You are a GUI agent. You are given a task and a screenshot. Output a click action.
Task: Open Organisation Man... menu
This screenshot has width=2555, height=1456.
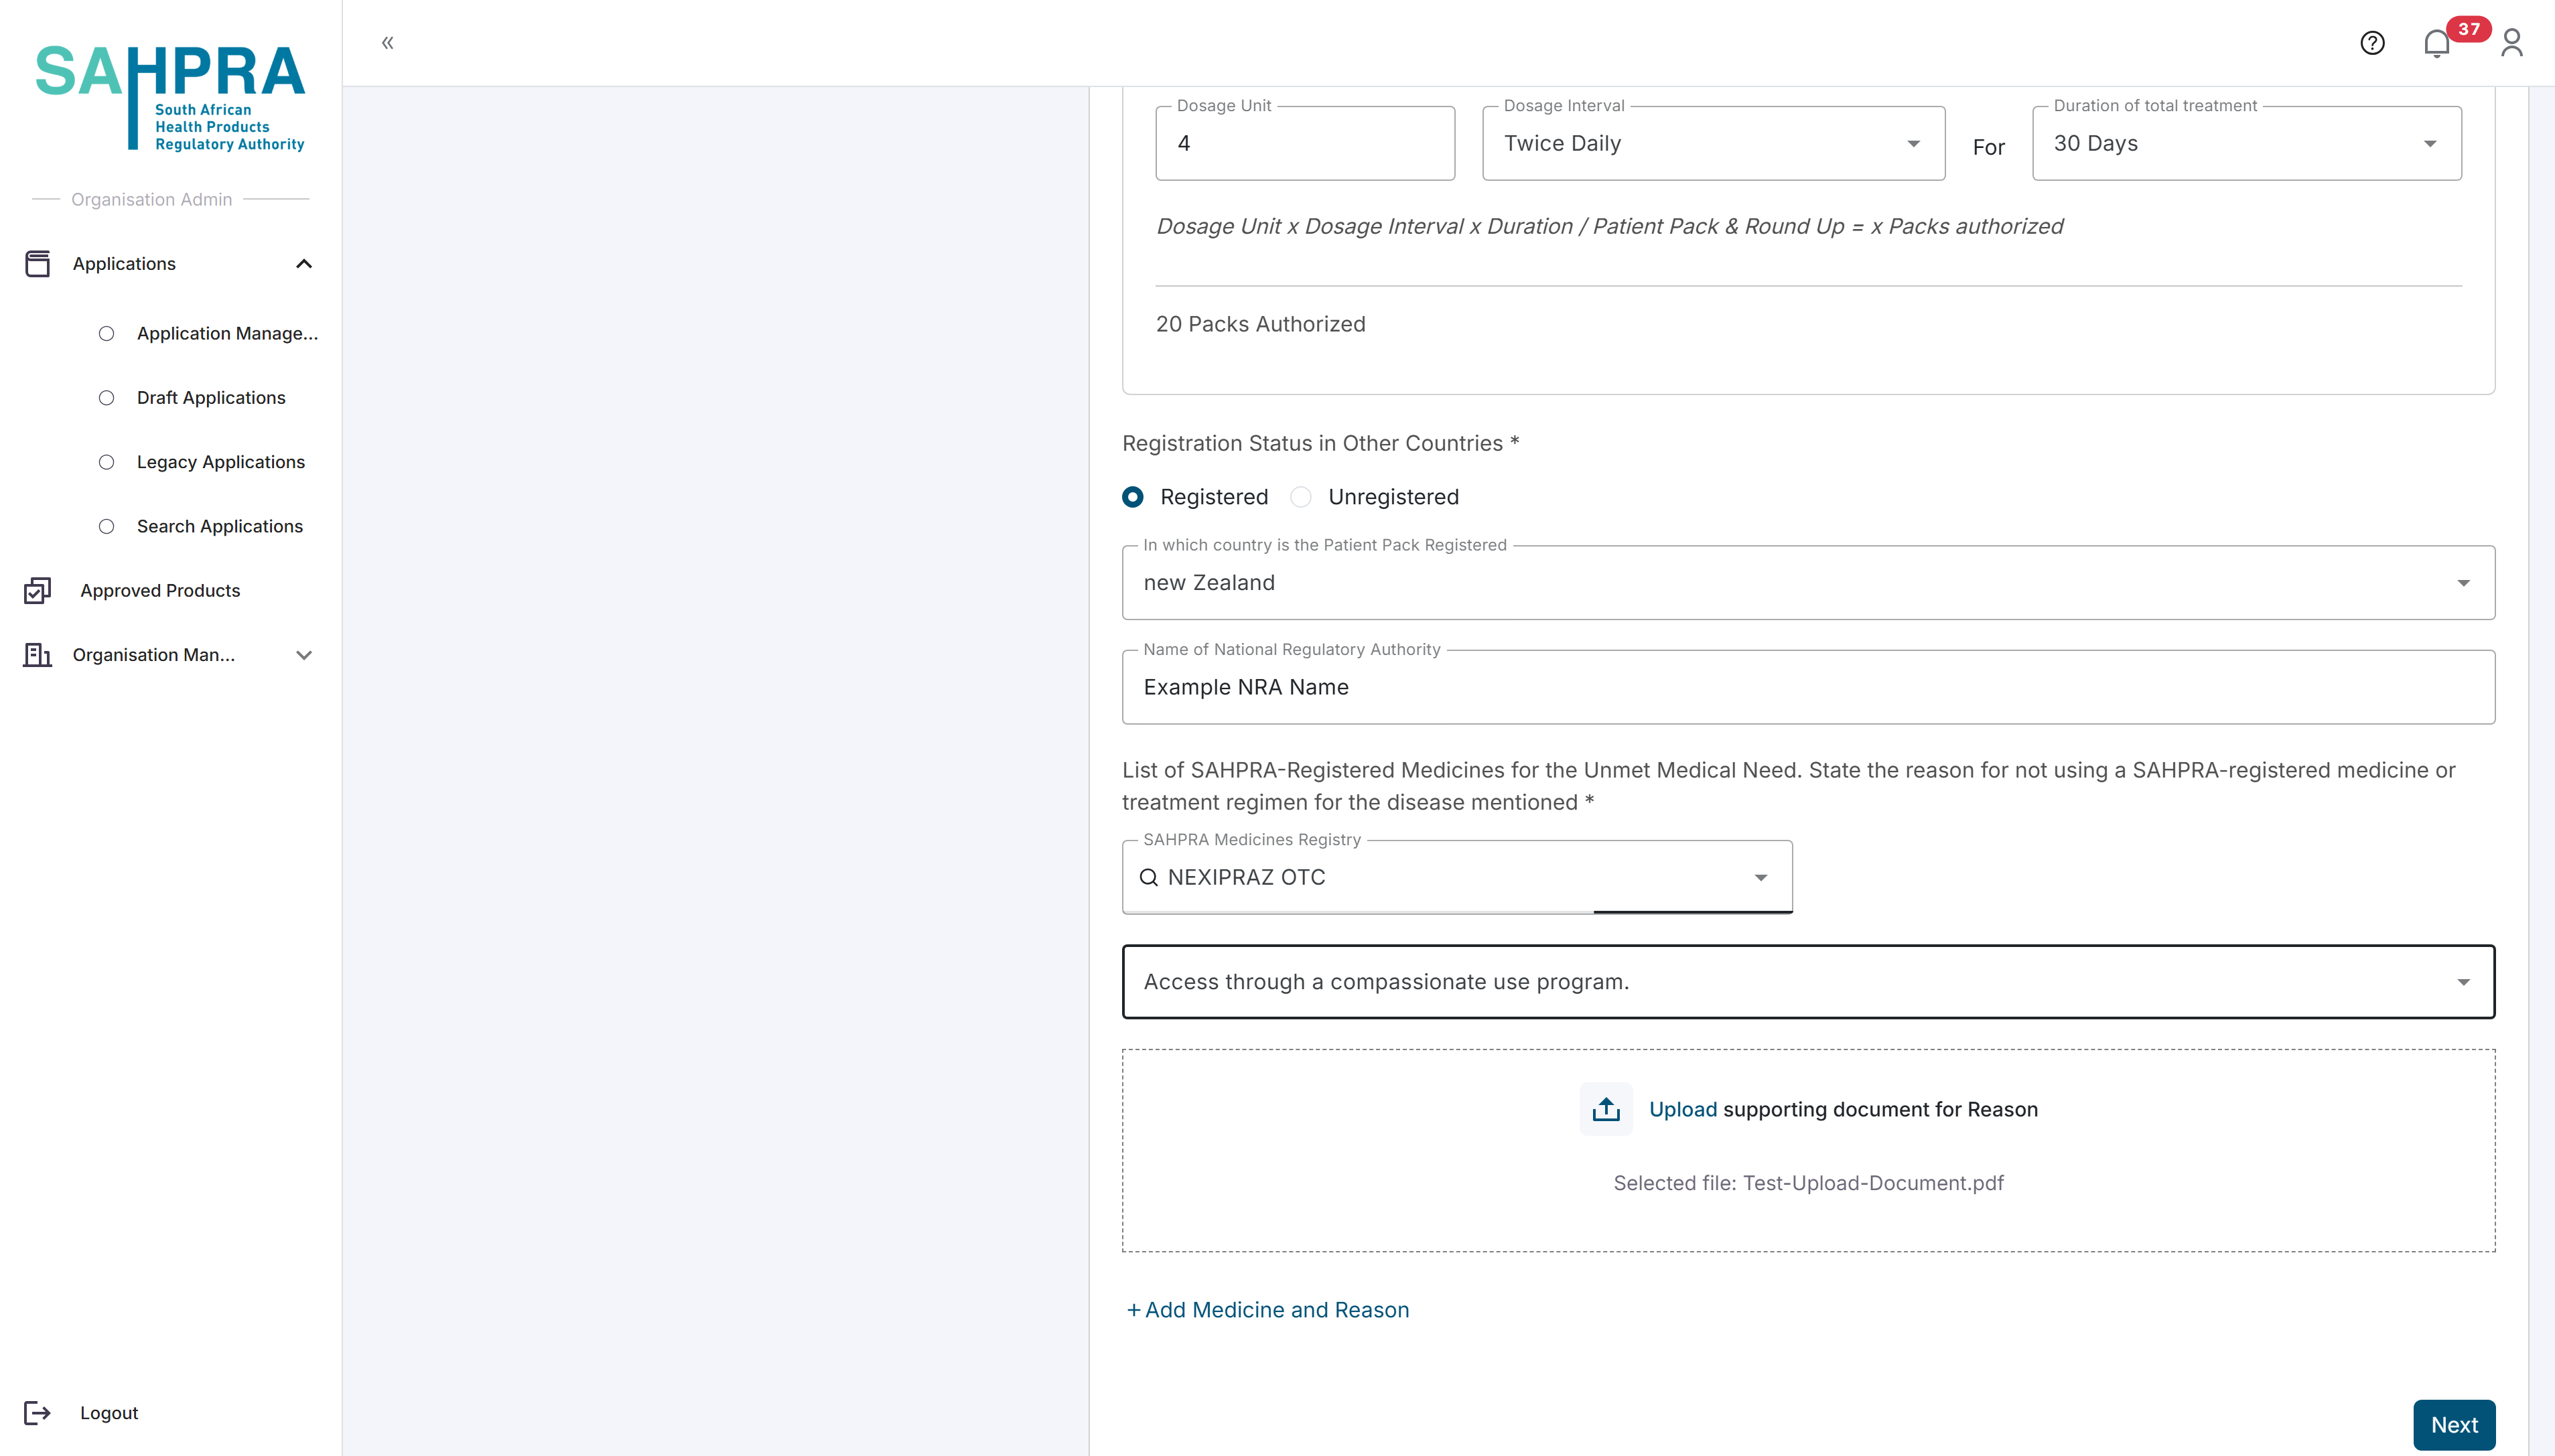[x=154, y=655]
